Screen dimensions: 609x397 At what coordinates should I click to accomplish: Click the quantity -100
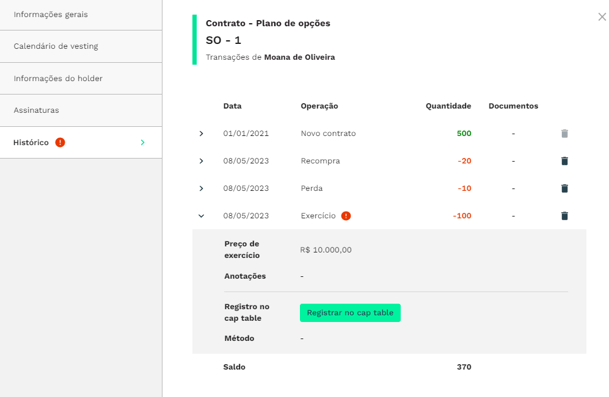coord(462,216)
